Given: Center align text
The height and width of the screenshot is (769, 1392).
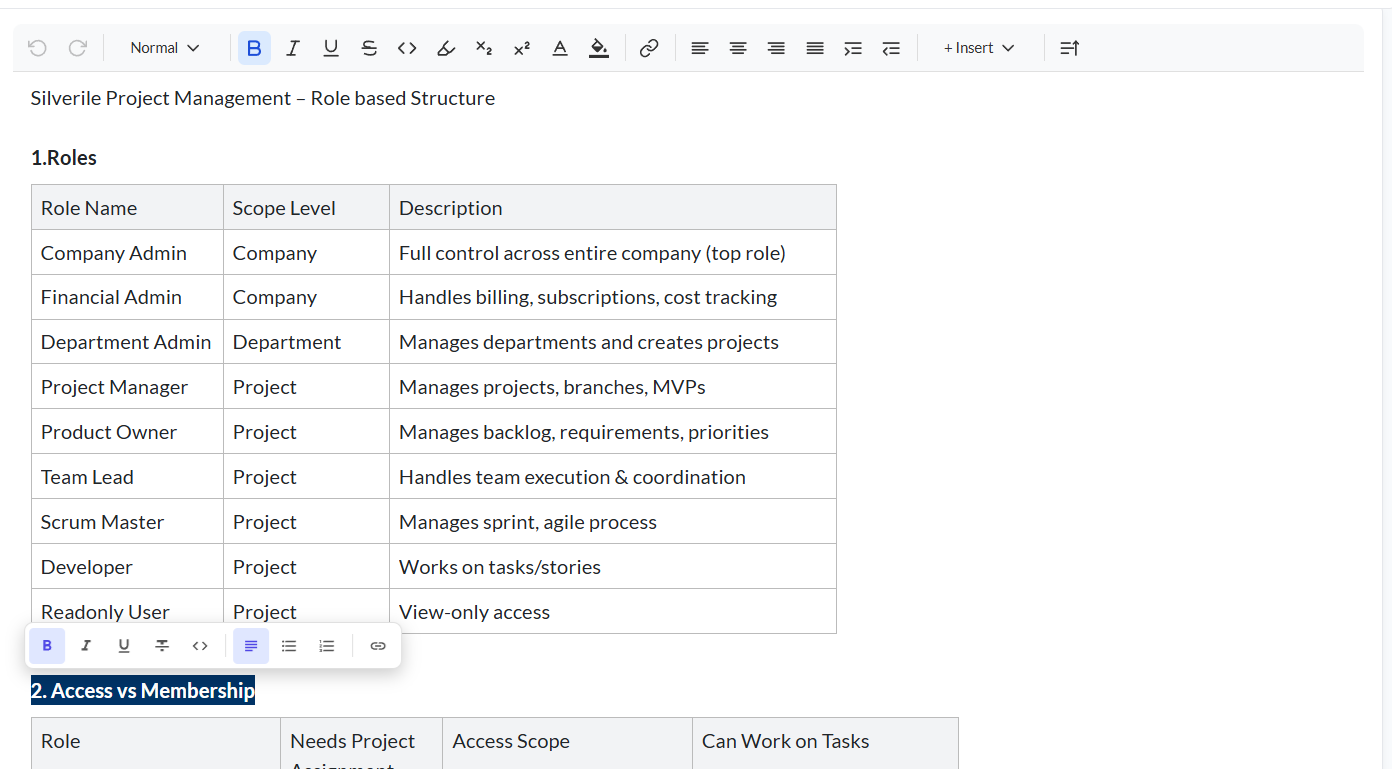Looking at the screenshot, I should click(738, 48).
